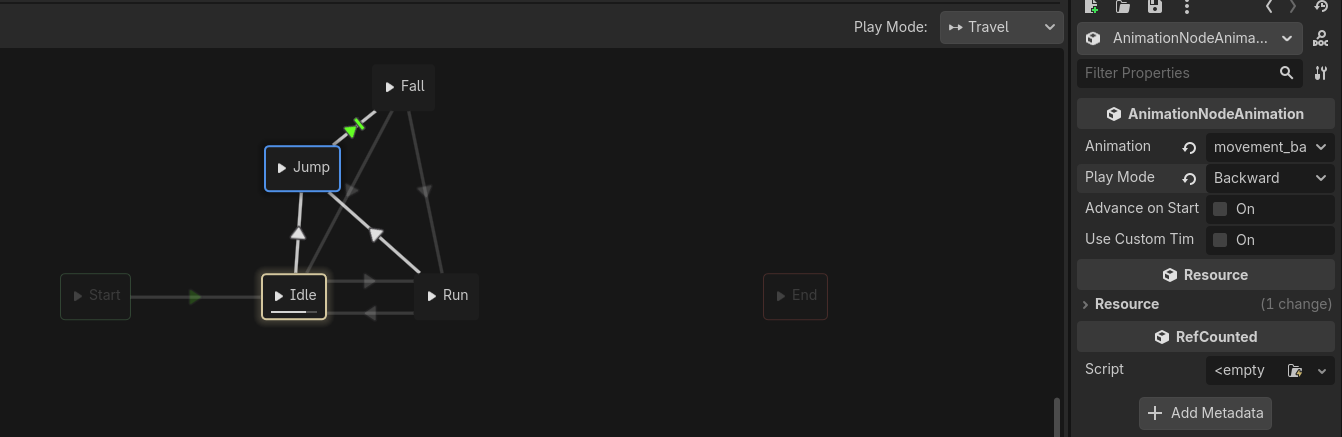Create a new resource in the Inspector

(x=1091, y=6)
